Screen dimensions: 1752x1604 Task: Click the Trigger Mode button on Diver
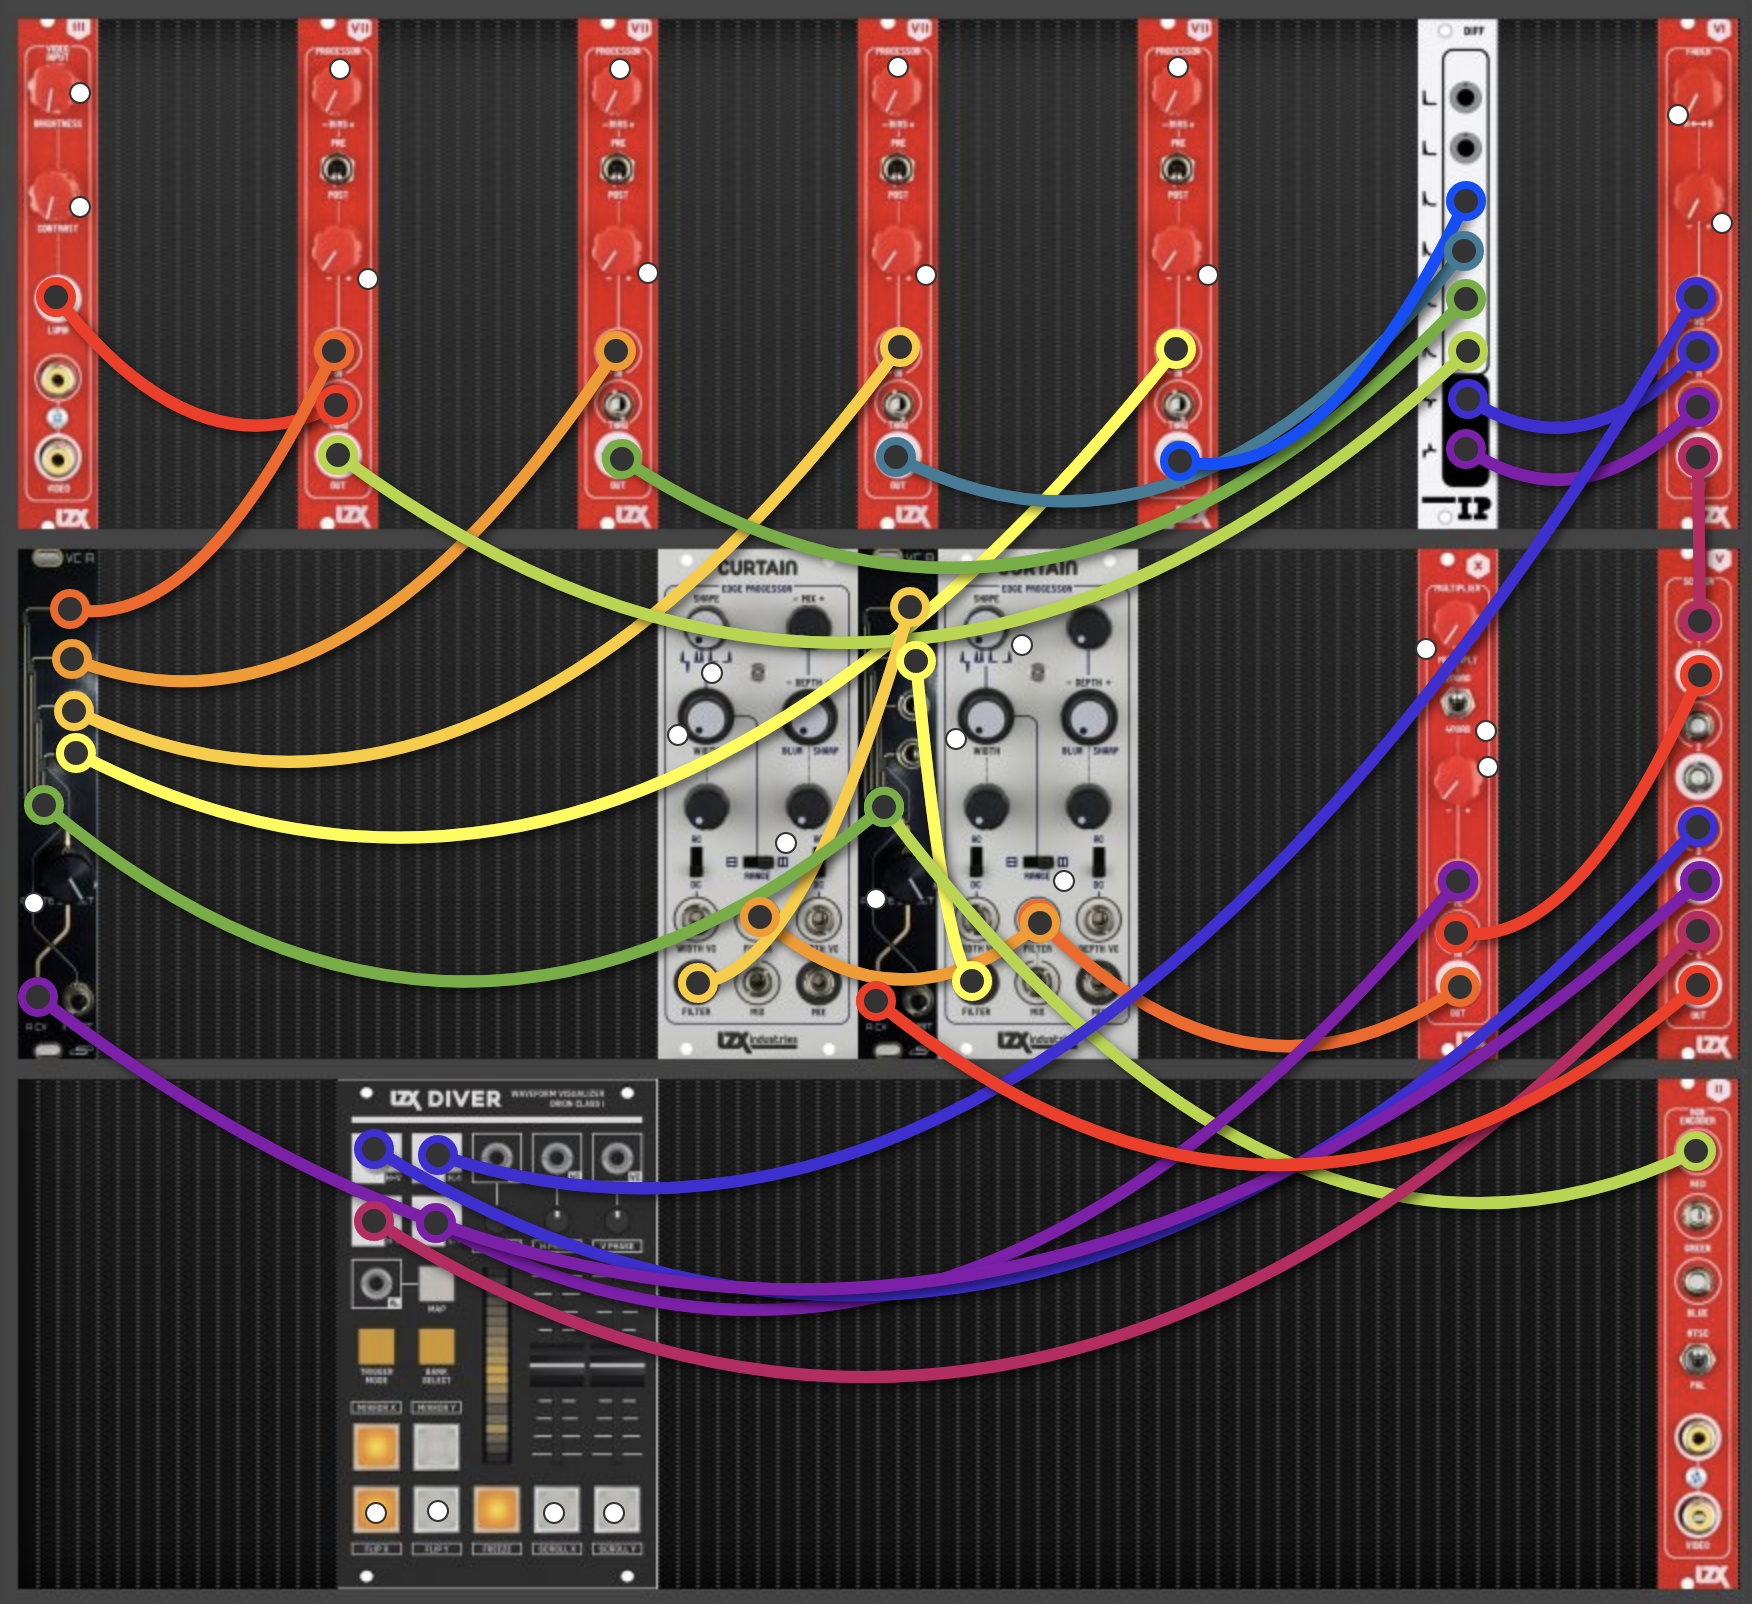pos(376,1346)
